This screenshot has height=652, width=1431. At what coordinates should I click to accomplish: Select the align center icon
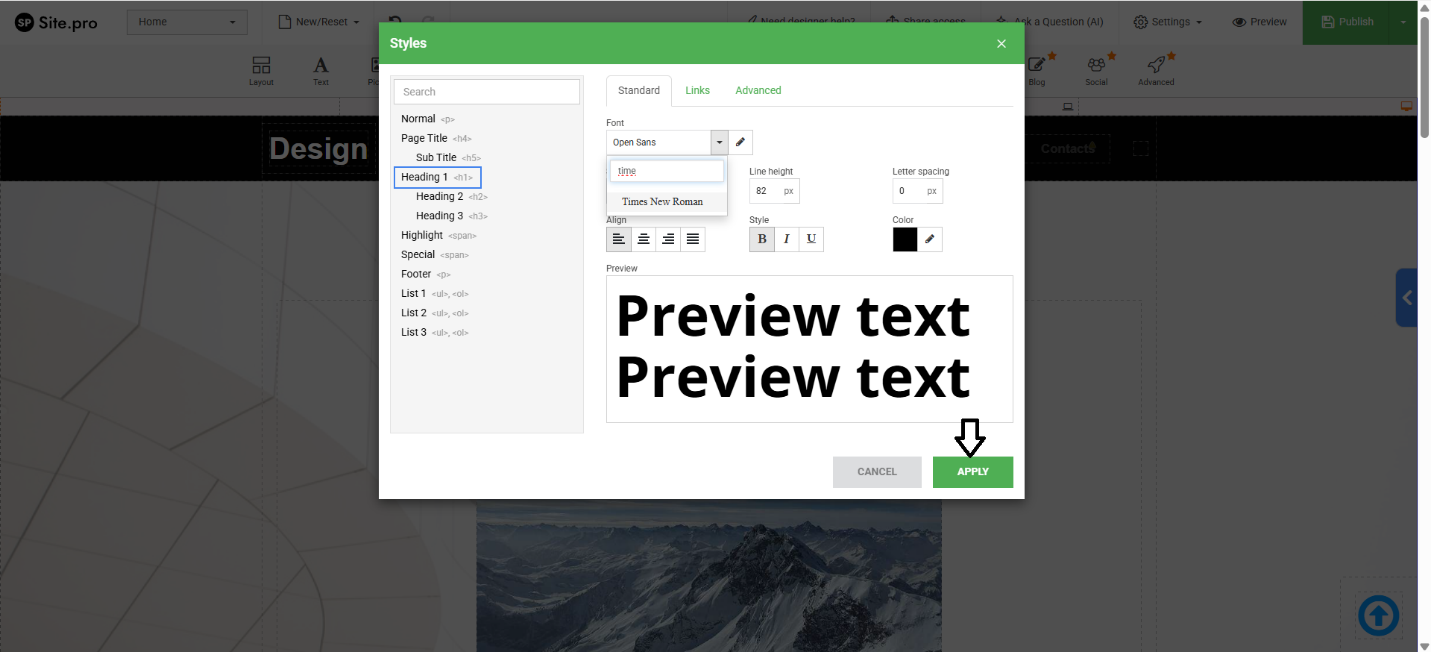(x=644, y=239)
